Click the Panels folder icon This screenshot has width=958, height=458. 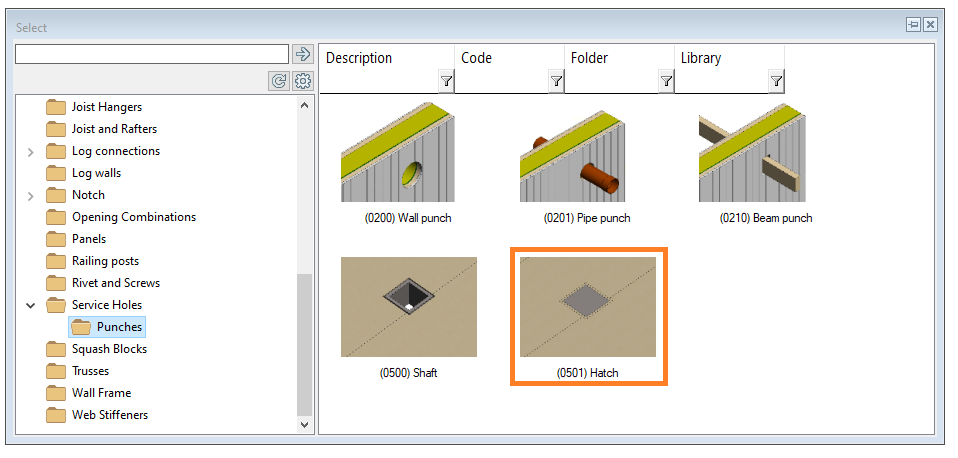click(x=56, y=239)
